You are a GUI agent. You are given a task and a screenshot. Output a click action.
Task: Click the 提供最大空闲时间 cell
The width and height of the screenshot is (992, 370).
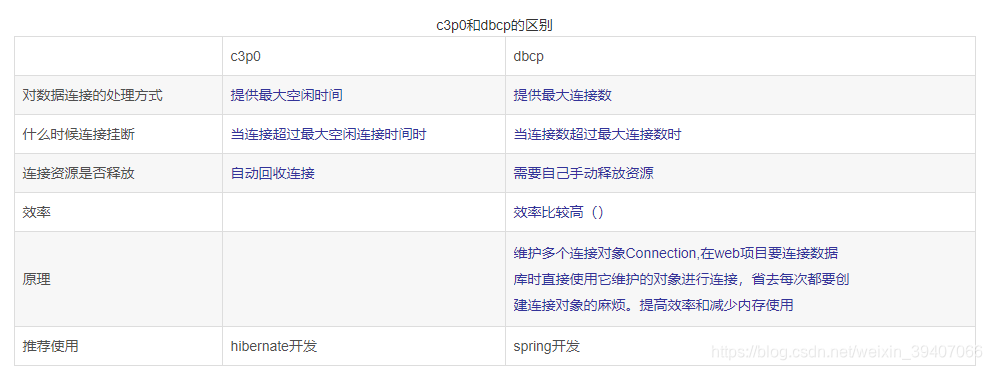(364, 96)
